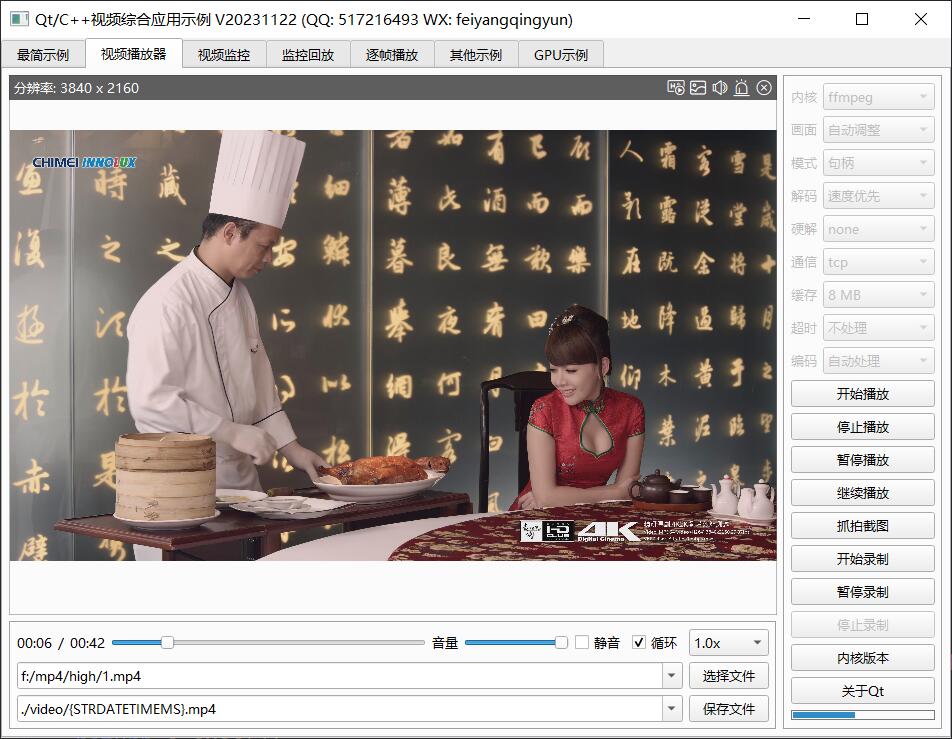The image size is (952, 739).
Task: Click the record video icon in video header
Action: click(x=676, y=88)
